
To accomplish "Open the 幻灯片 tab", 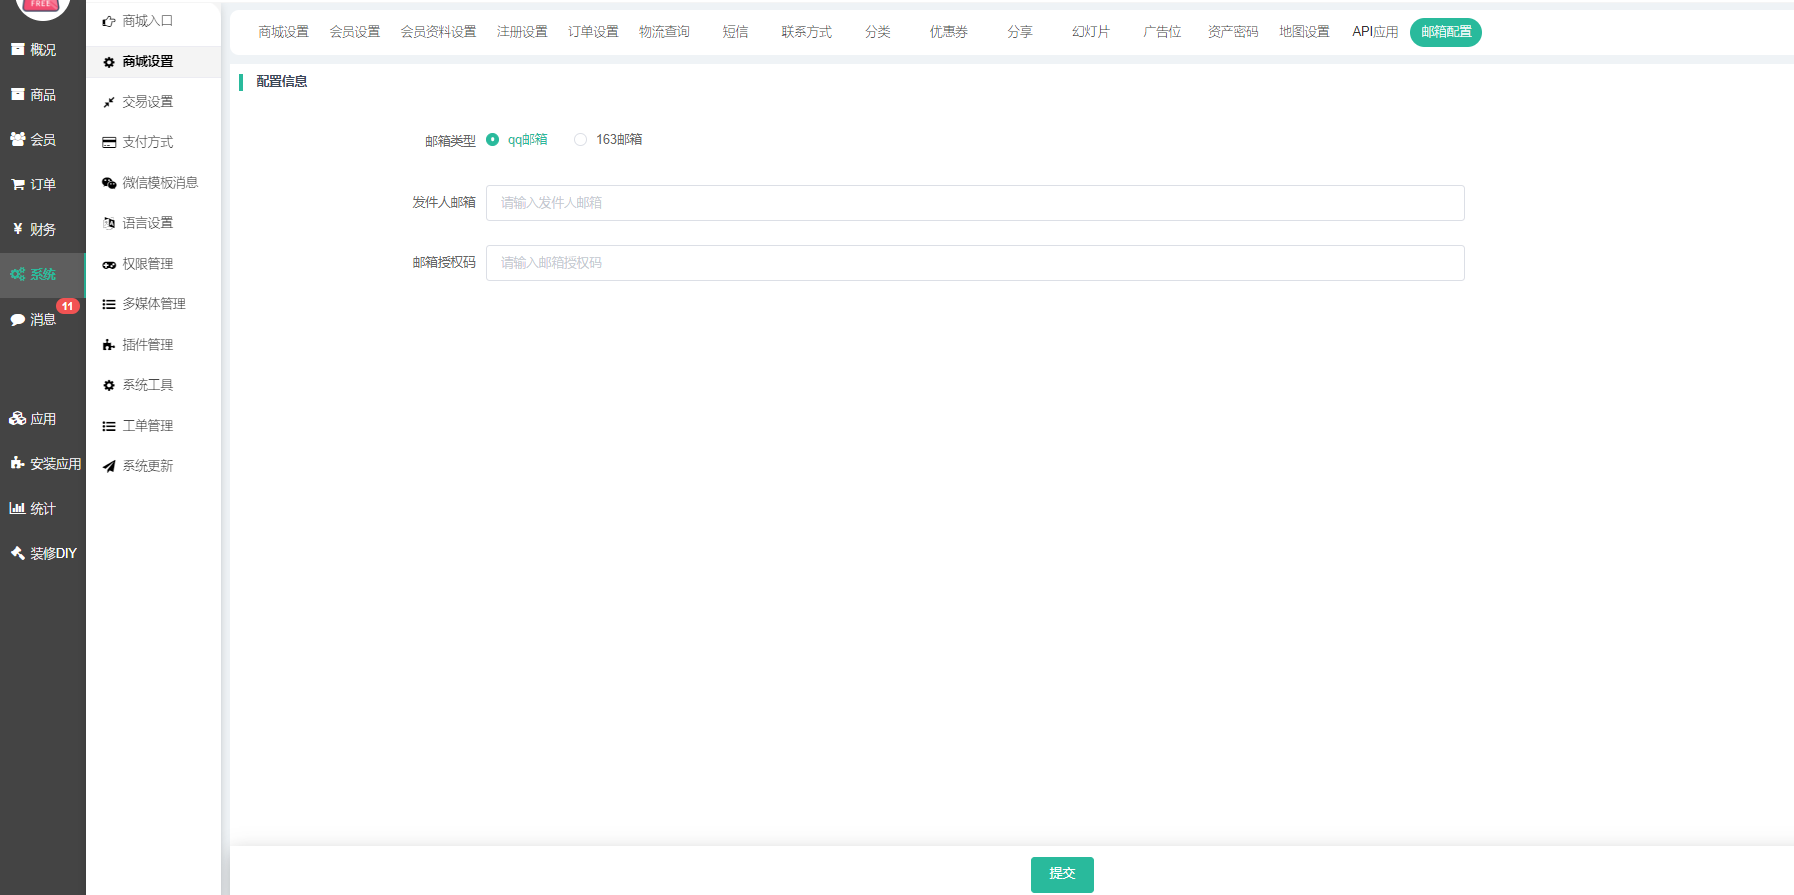I will (1090, 32).
